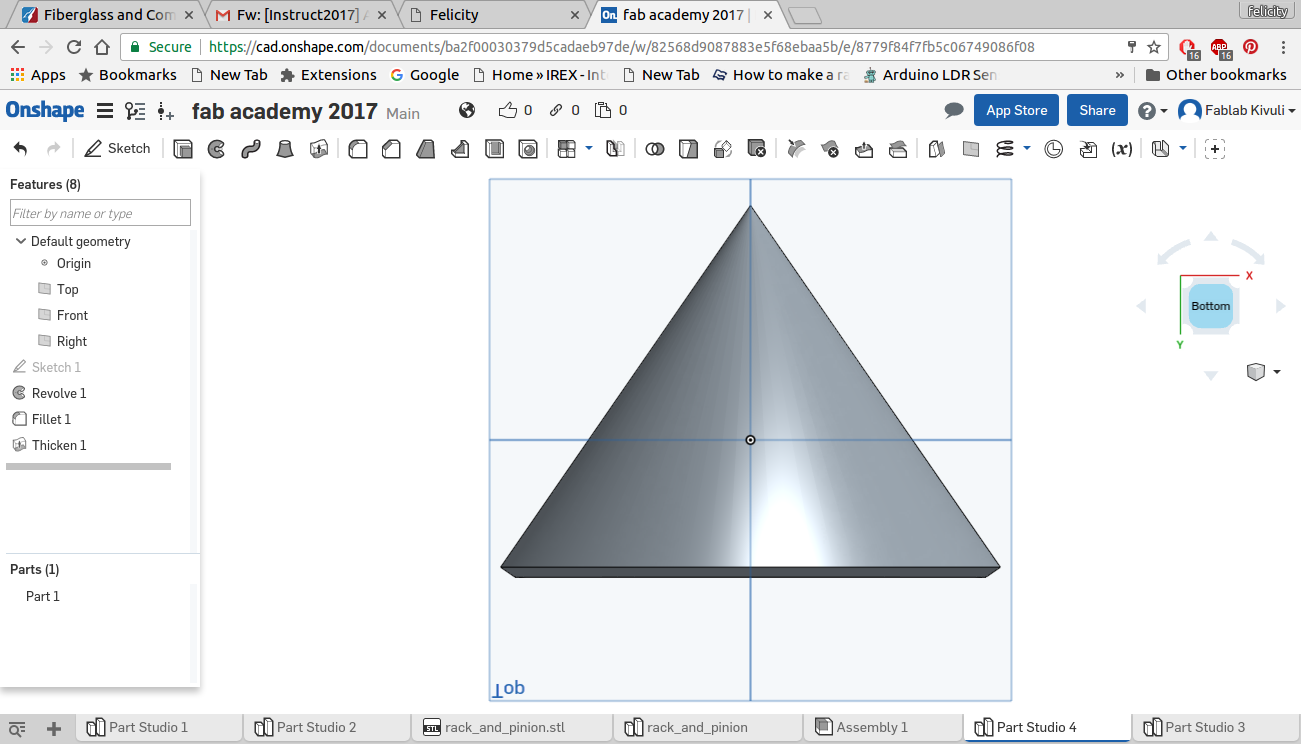Select the Hole tool
Screen dimensions: 1301x744
(528, 149)
